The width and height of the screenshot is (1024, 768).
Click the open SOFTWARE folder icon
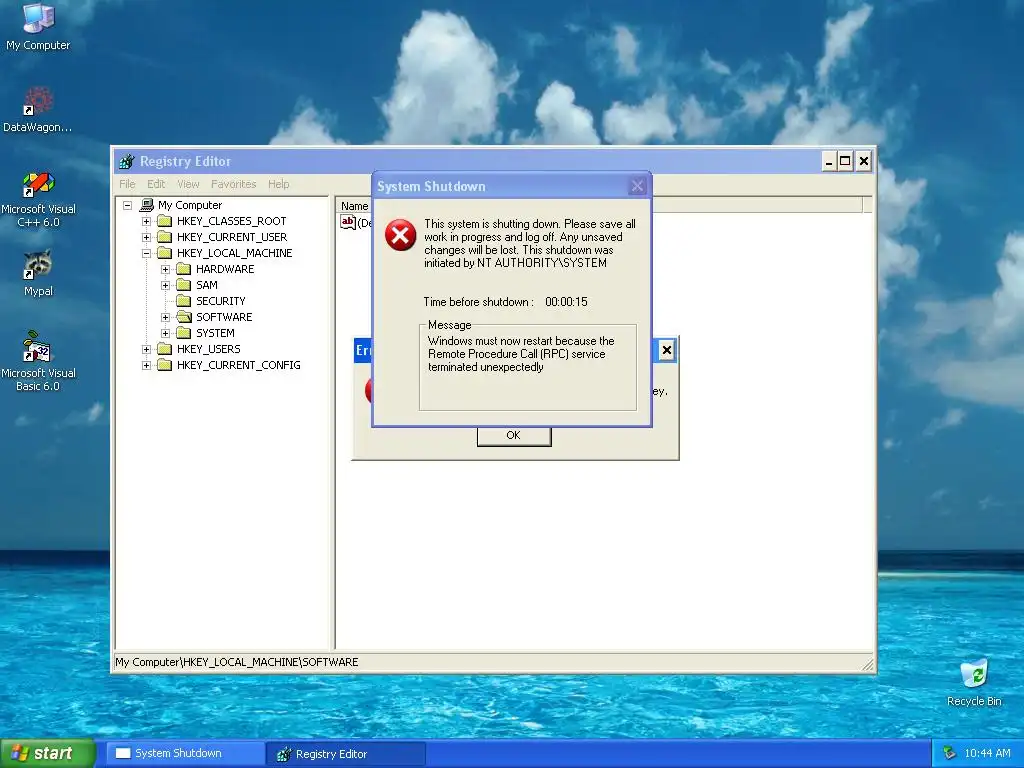[x=184, y=317]
